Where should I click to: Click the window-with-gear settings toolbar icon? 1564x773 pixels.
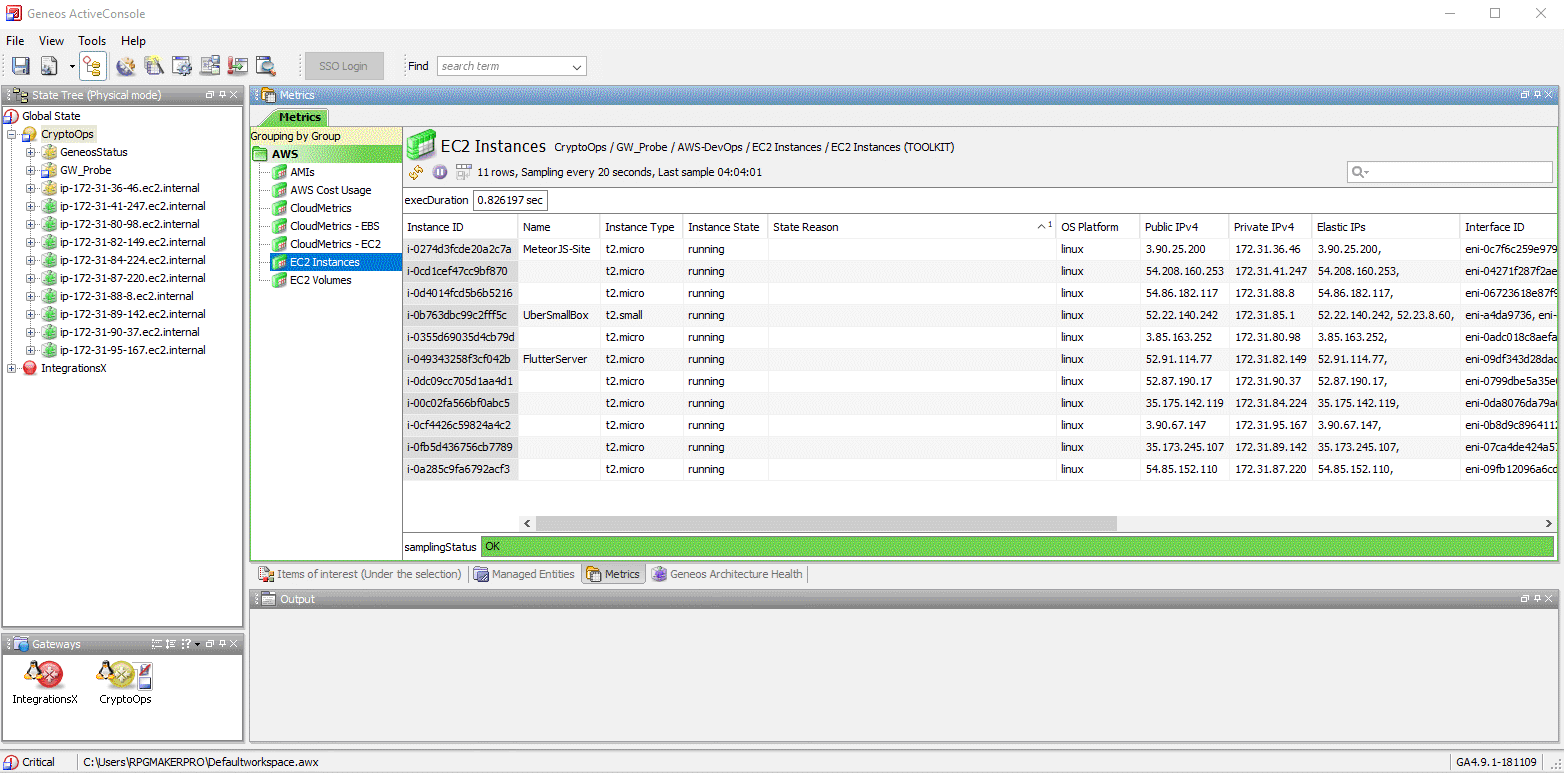(x=181, y=66)
